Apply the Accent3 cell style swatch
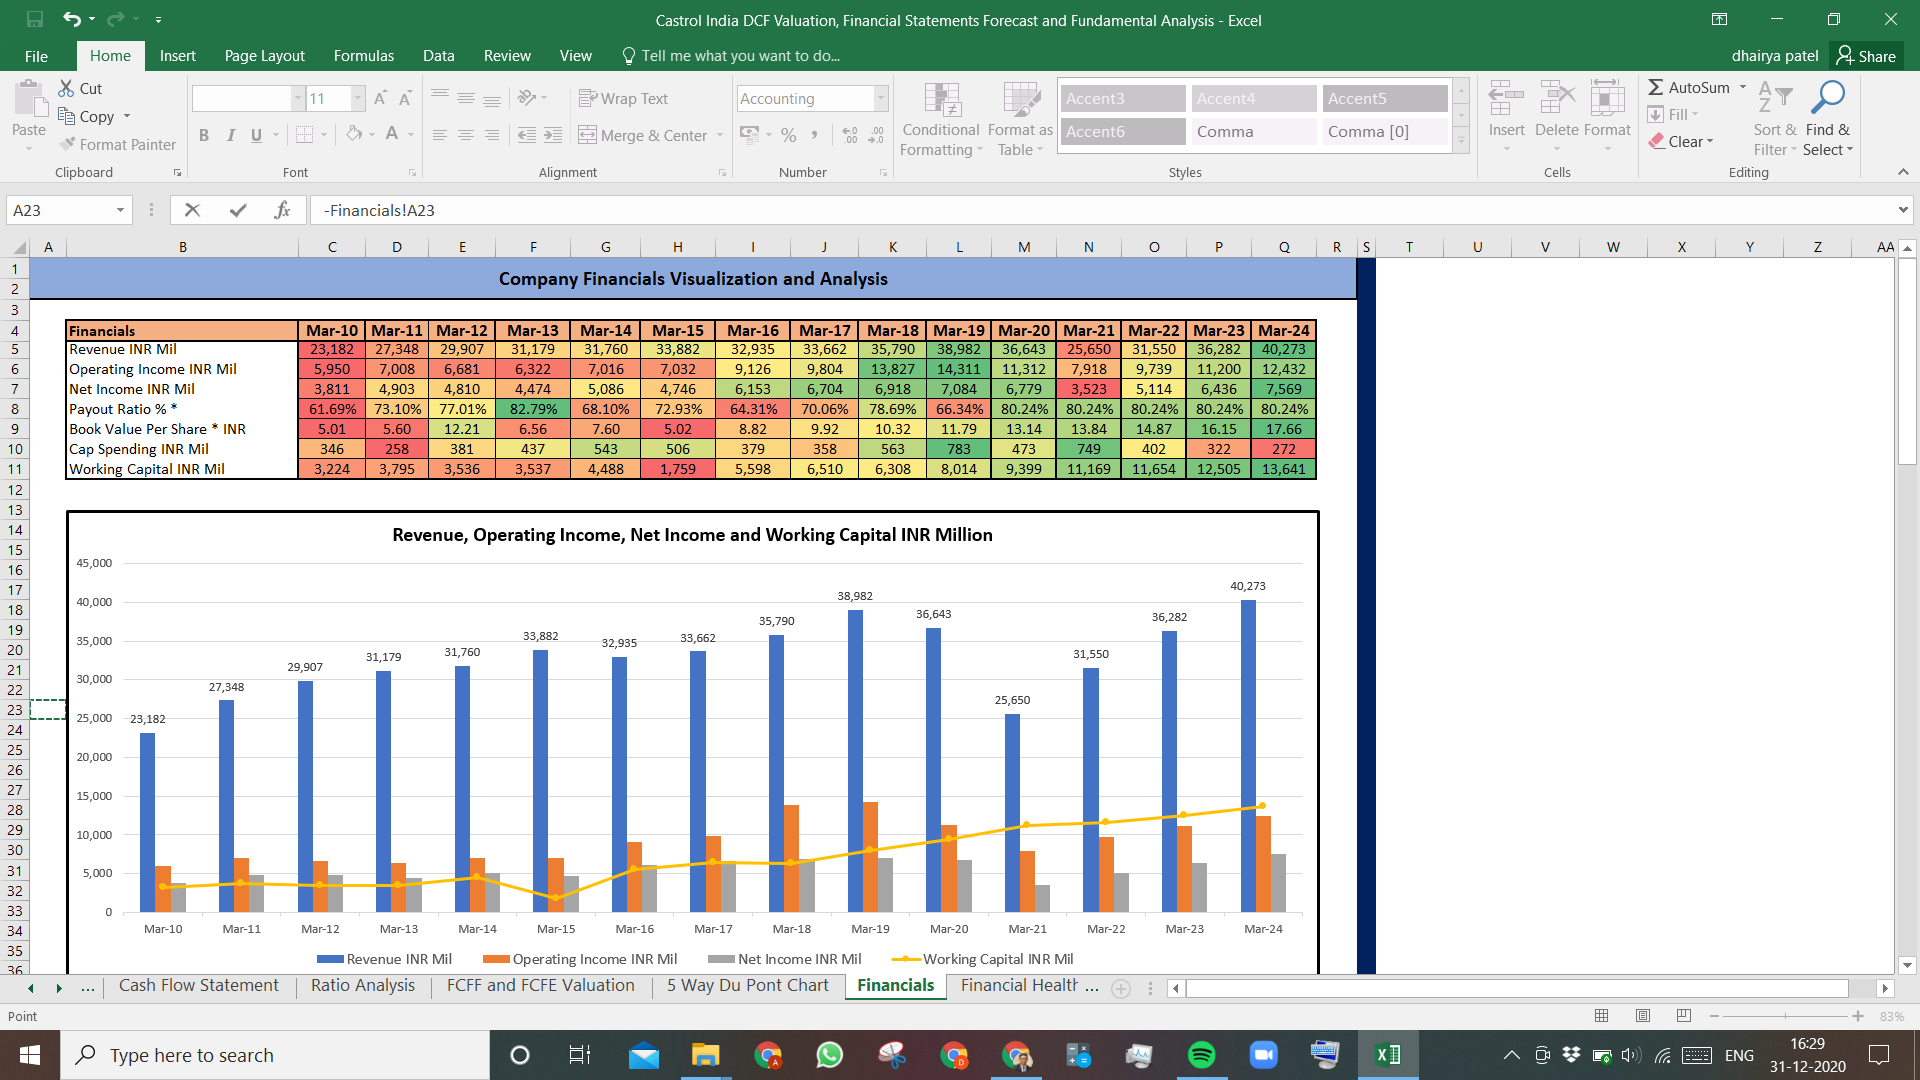The width and height of the screenshot is (1920, 1080). coord(1122,98)
